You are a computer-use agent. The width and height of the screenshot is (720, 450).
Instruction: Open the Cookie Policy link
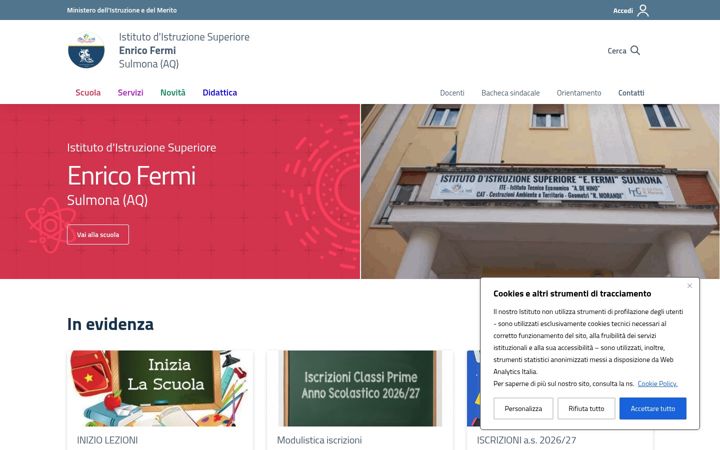point(657,384)
